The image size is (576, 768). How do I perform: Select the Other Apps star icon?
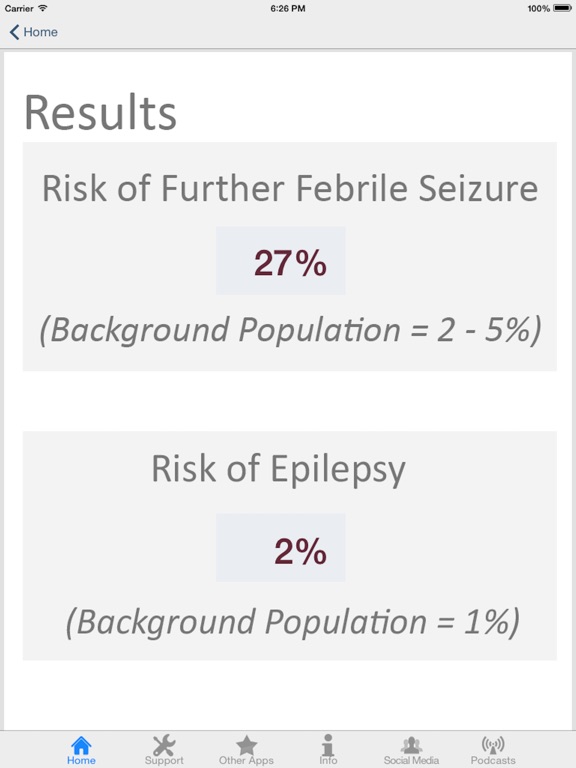tap(246, 745)
